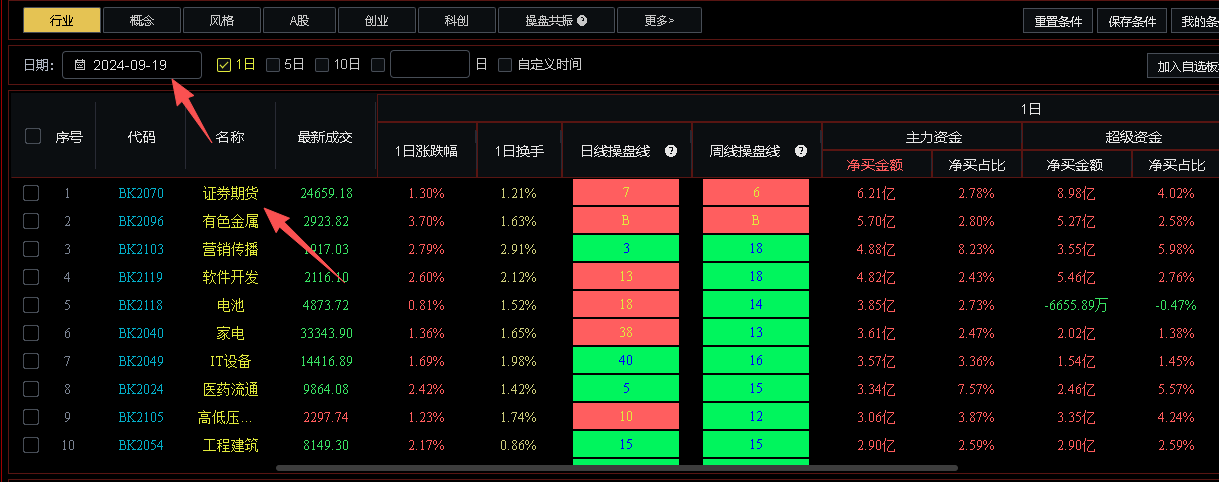Click the 重置条件 button
The width and height of the screenshot is (1219, 482).
point(1057,21)
